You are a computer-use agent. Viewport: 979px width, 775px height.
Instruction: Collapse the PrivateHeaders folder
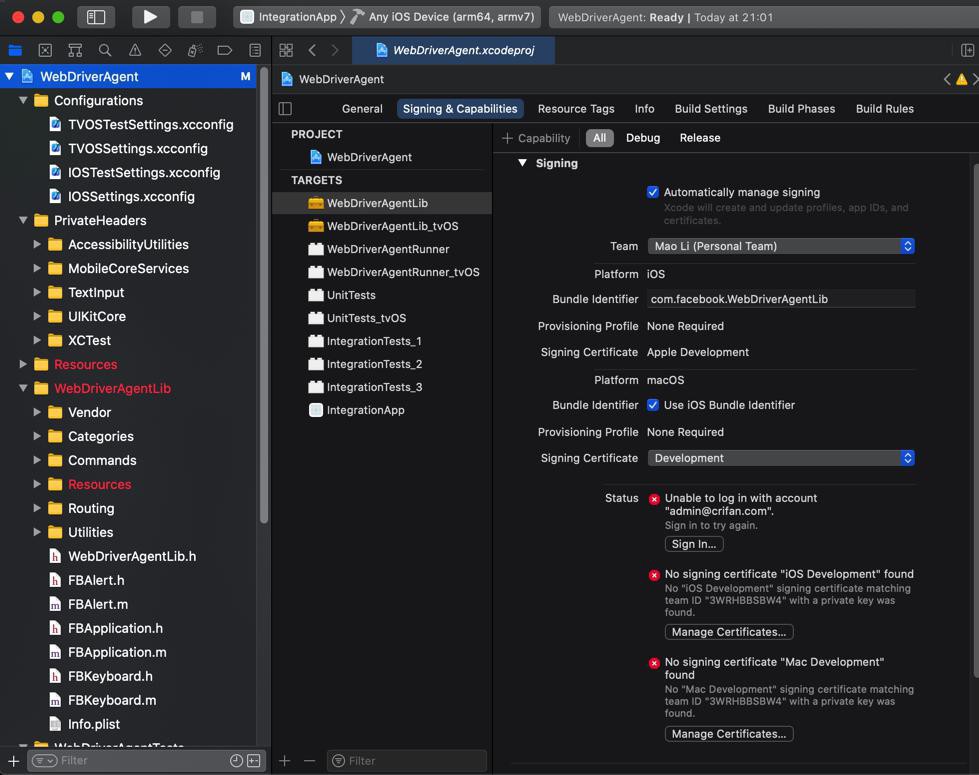point(23,220)
